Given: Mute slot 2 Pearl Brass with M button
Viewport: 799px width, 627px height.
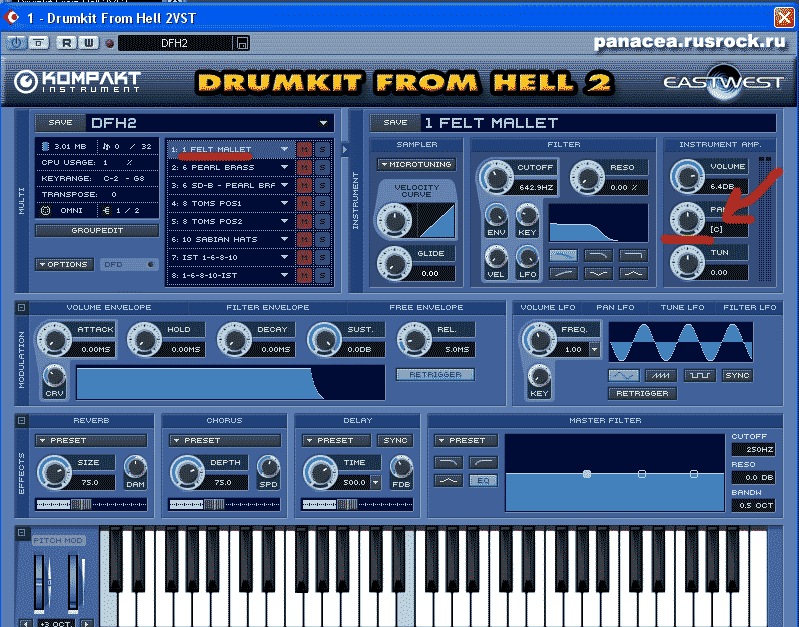Looking at the screenshot, I should point(304,167).
